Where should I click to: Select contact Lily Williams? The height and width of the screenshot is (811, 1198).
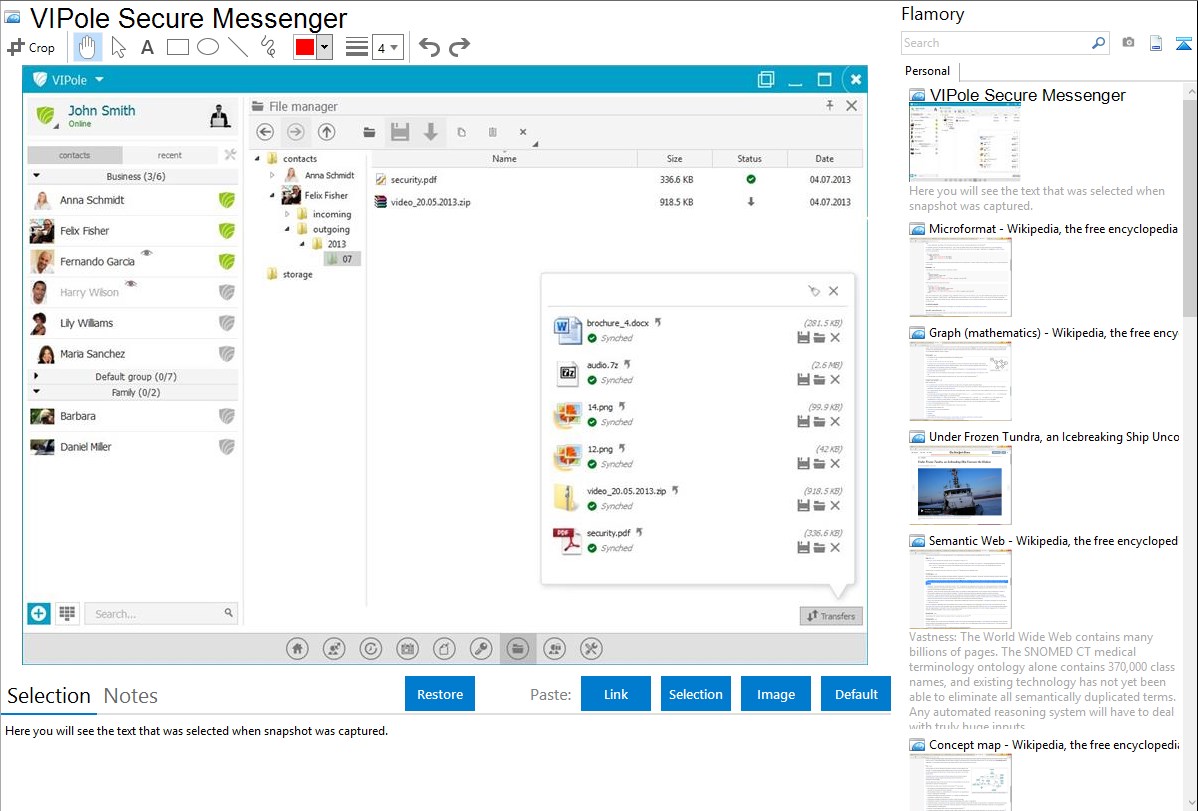coord(133,323)
